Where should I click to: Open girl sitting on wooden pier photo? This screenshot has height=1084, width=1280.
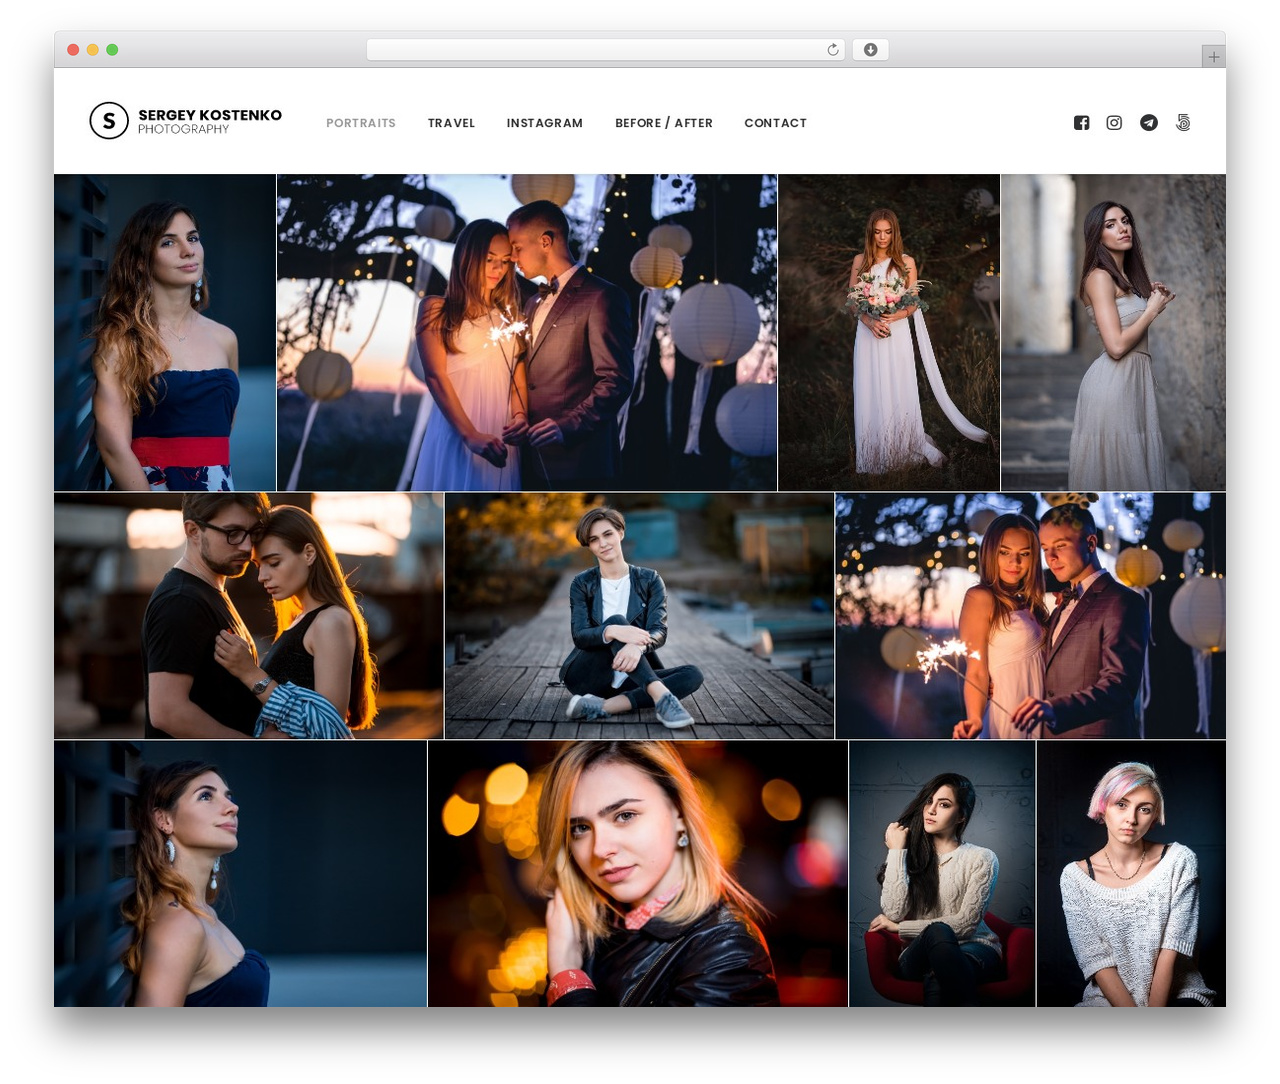tap(639, 616)
